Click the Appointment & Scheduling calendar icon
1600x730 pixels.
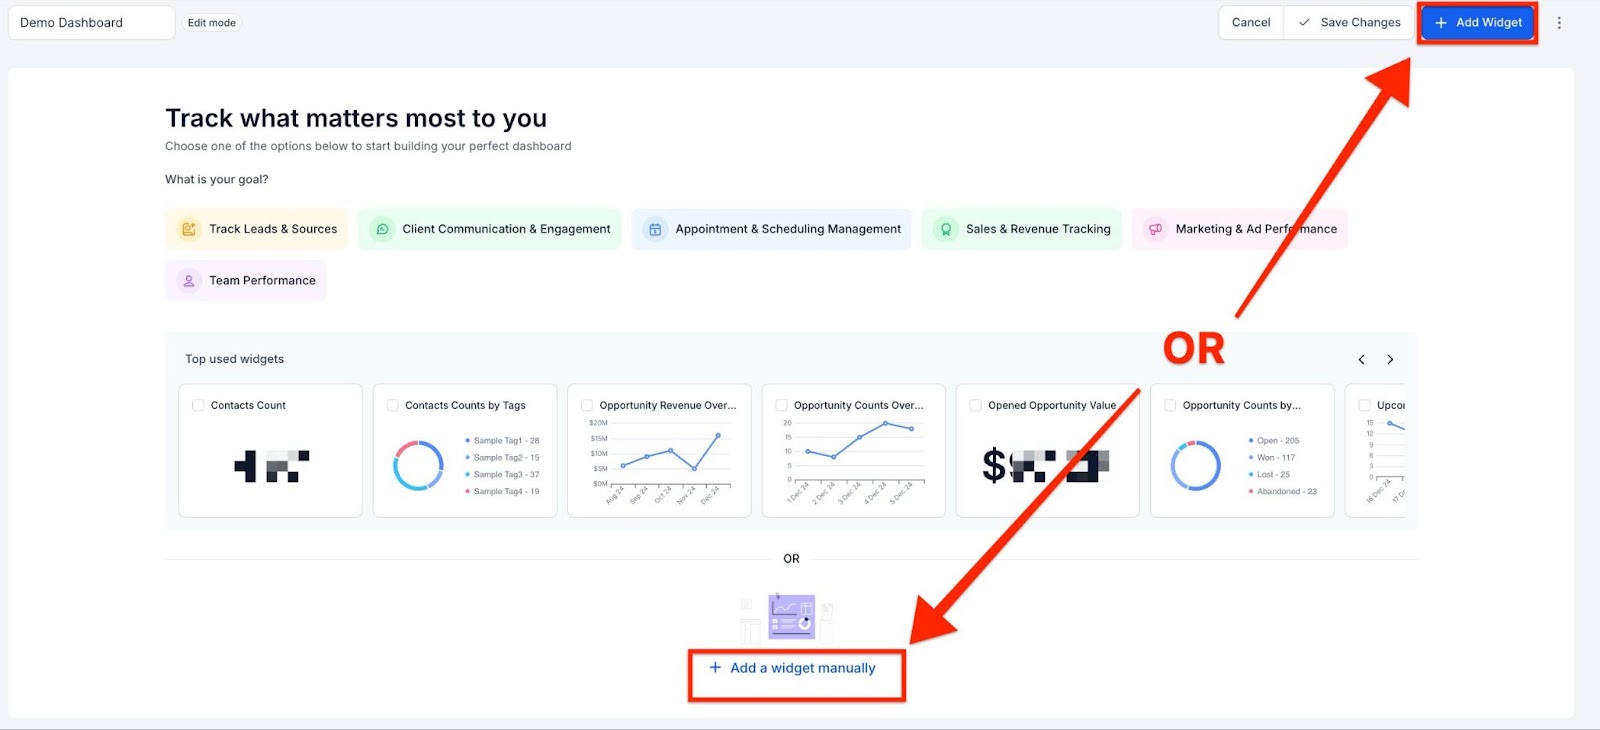pos(655,229)
